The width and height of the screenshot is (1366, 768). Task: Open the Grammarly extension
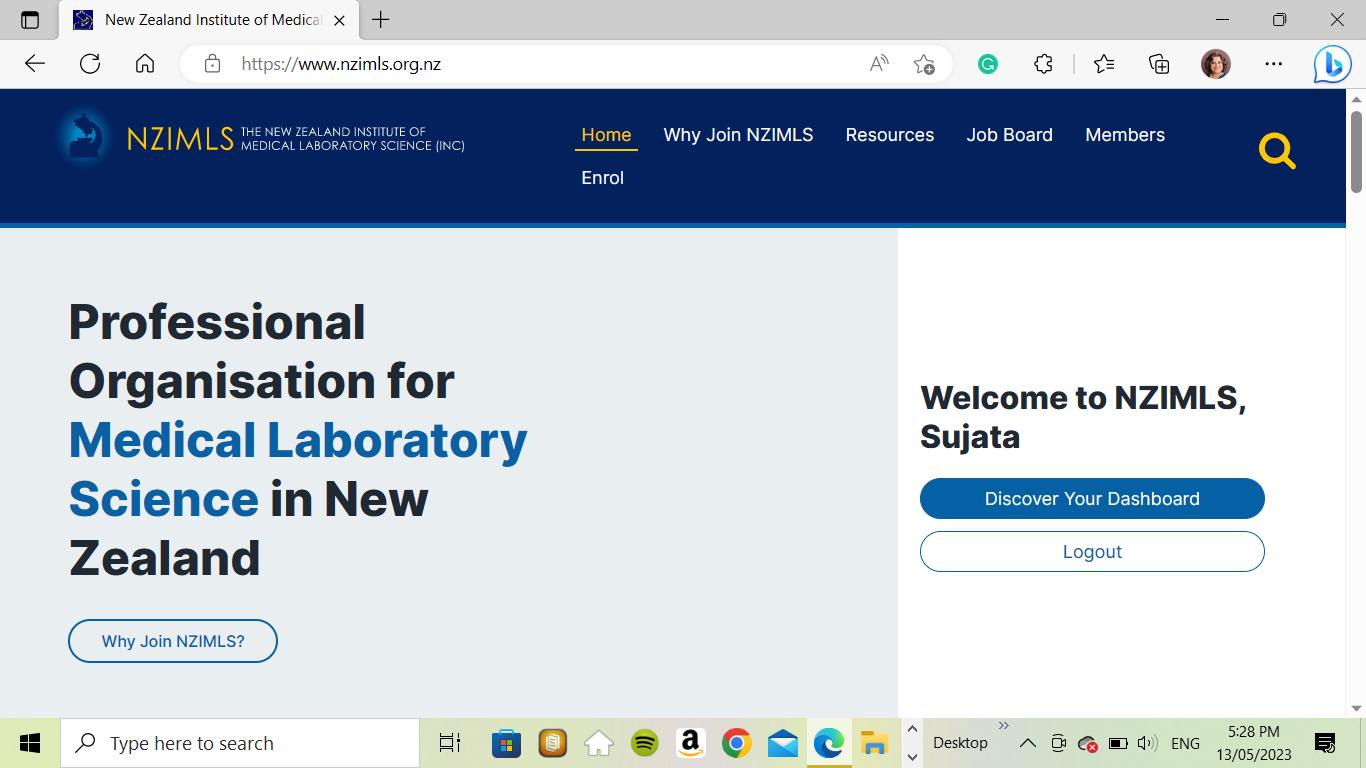[987, 64]
